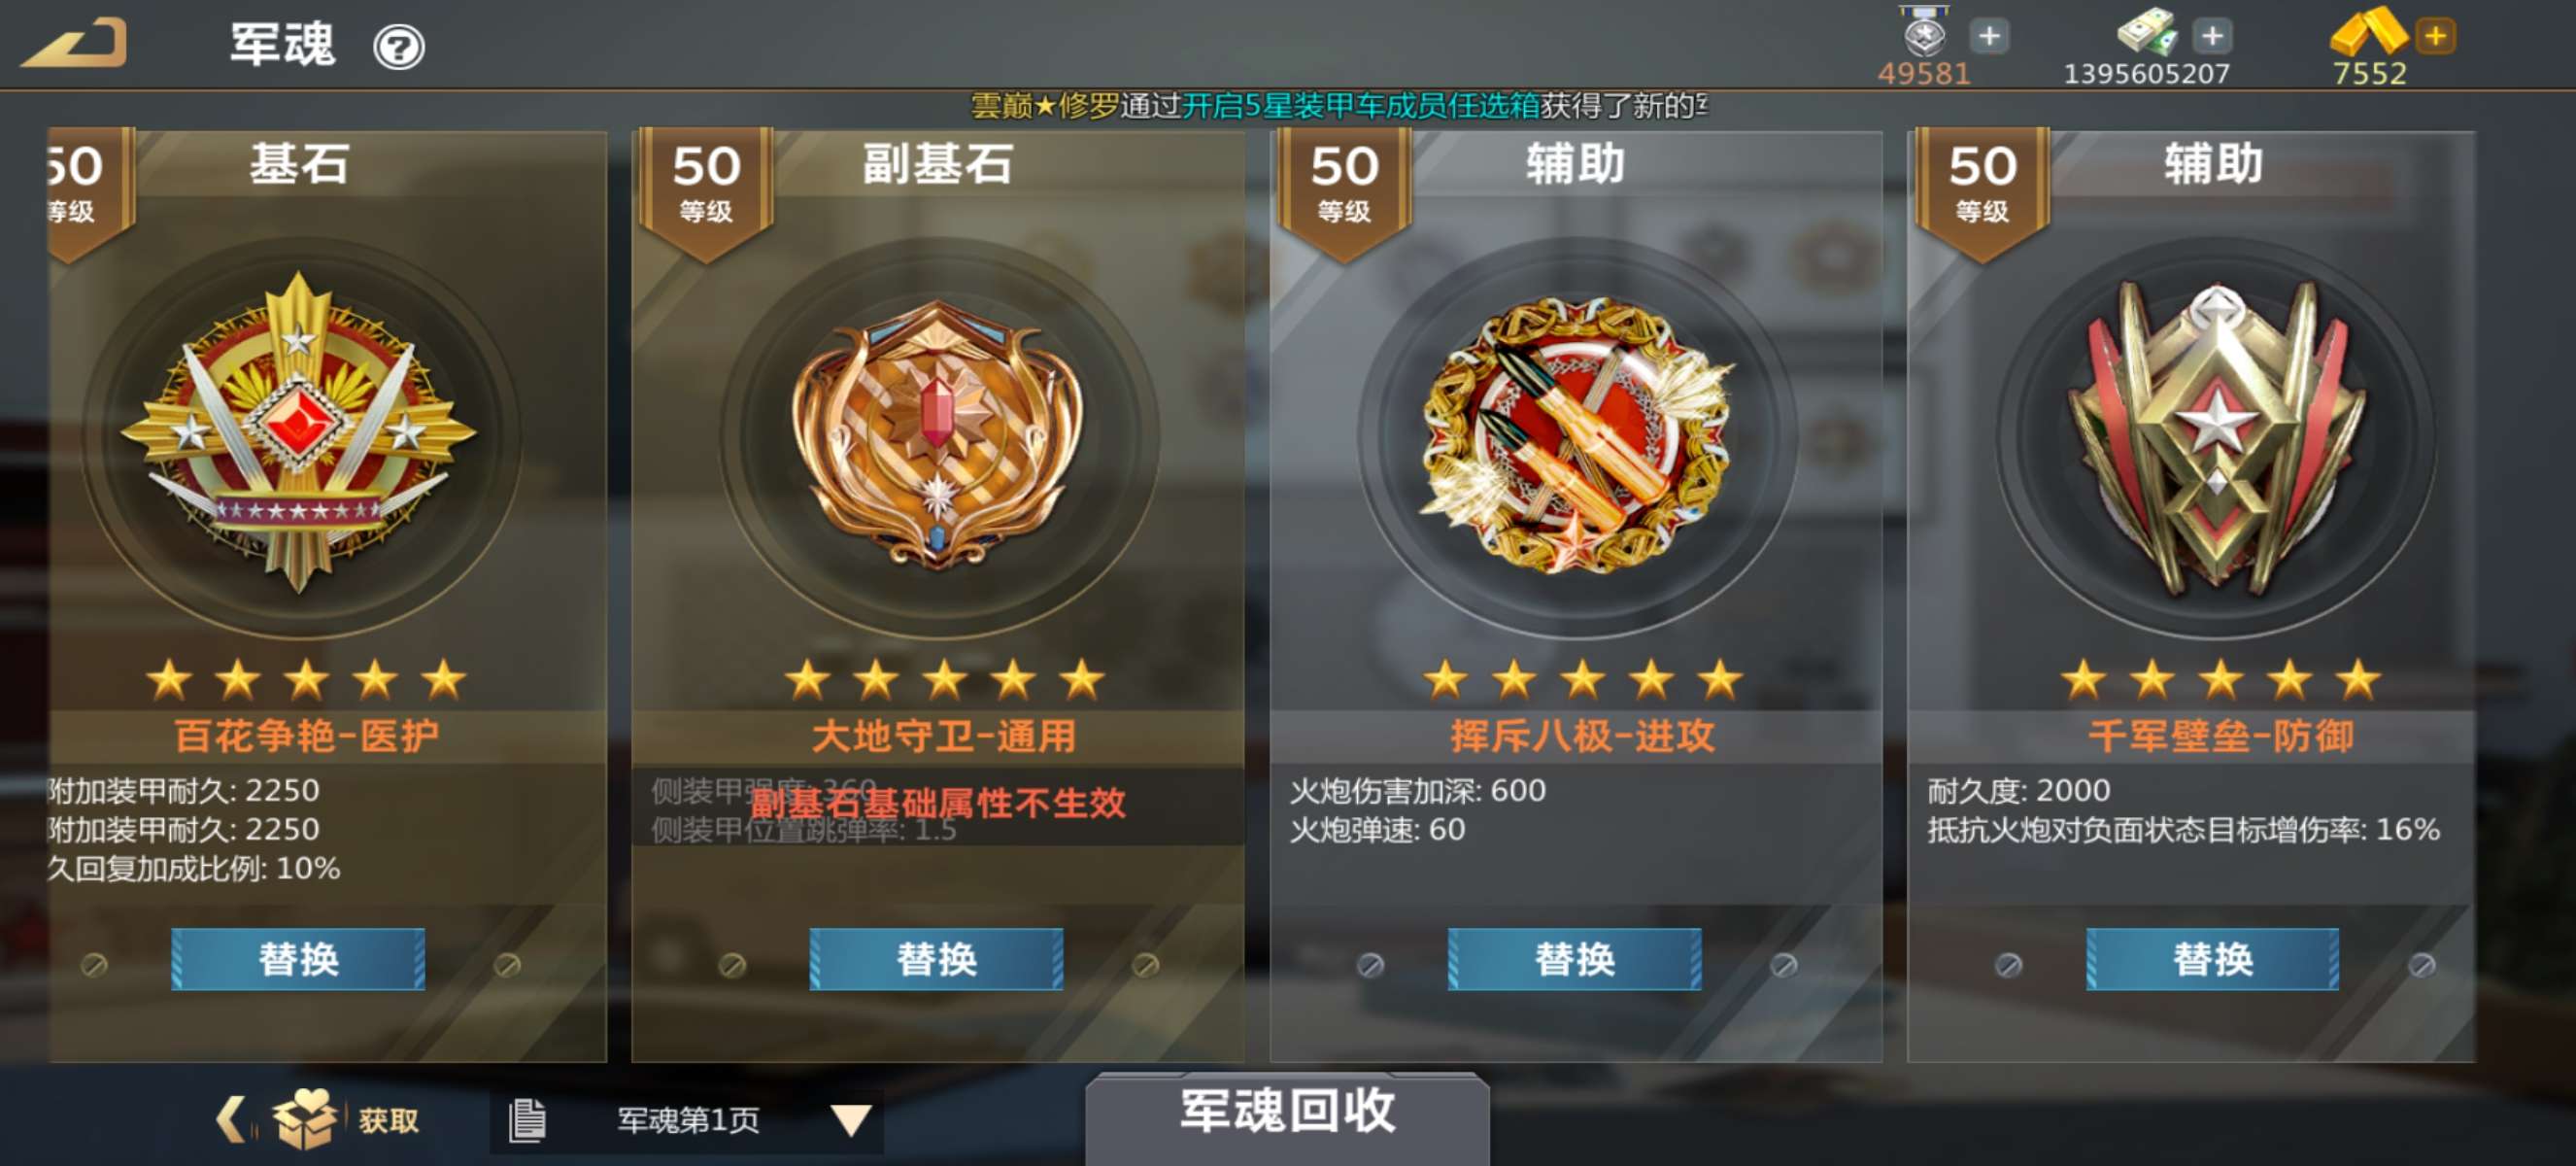The width and height of the screenshot is (2576, 1166).
Task: Select the 大地守卫-通用 emblem
Action: [937, 434]
